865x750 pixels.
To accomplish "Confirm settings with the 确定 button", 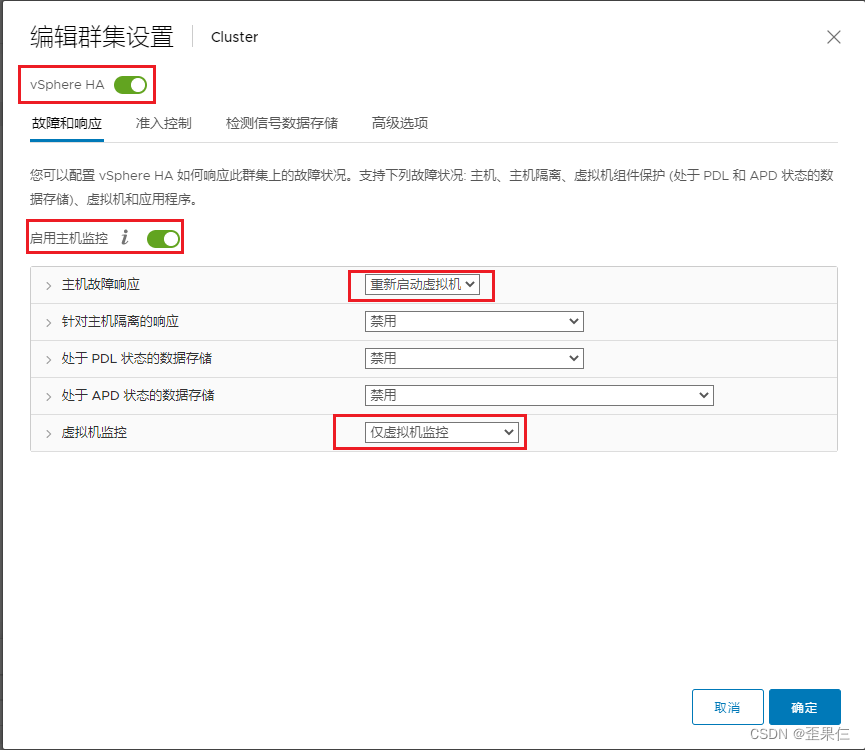I will [804, 707].
